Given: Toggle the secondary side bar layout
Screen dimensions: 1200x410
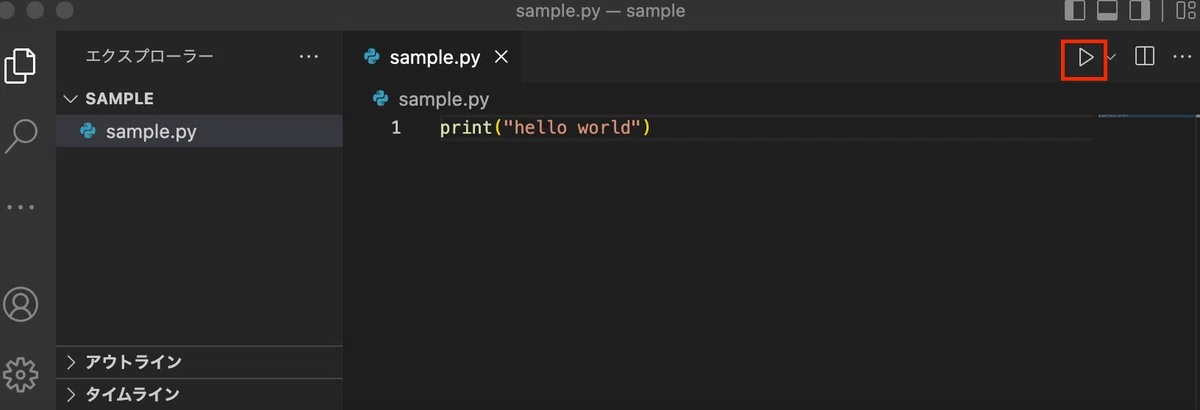Looking at the screenshot, I should tap(1139, 11).
